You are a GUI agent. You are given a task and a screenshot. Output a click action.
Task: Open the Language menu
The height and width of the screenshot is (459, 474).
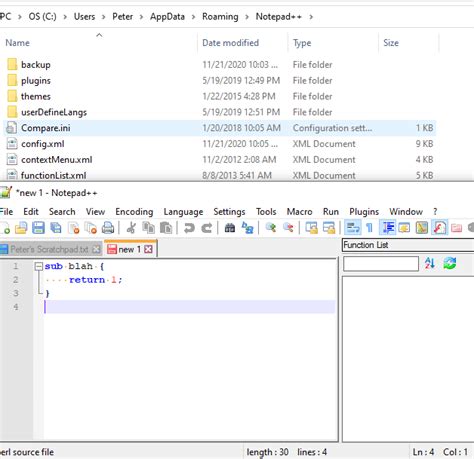[183, 212]
